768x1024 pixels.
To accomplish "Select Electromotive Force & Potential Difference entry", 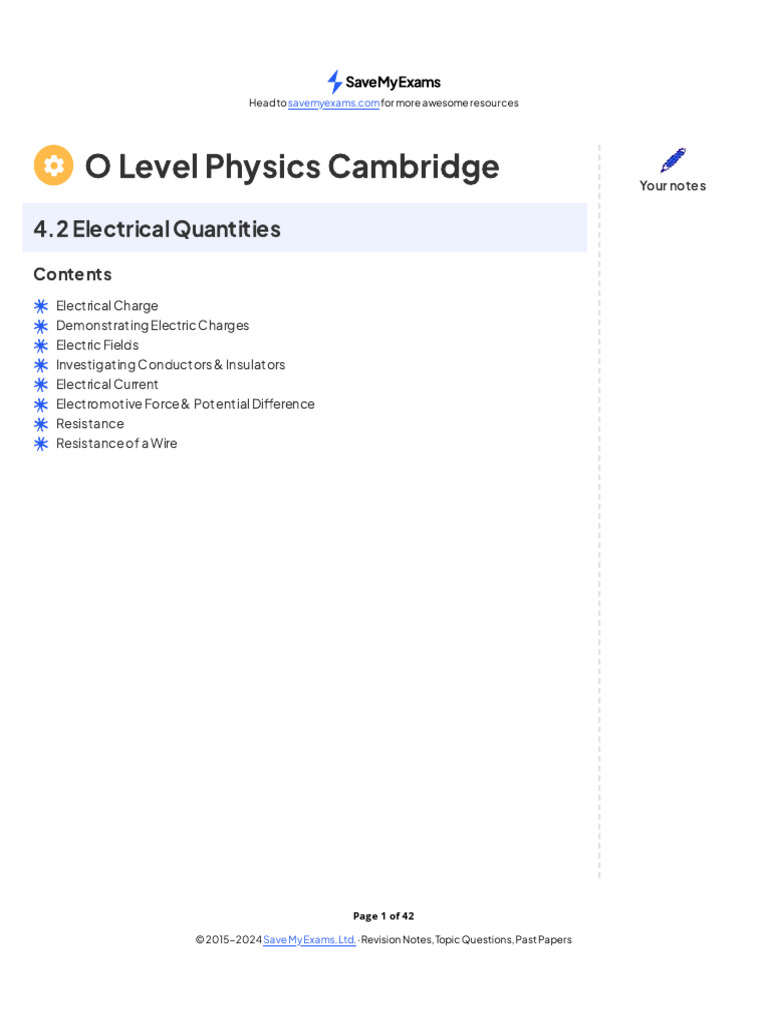I will pos(185,404).
